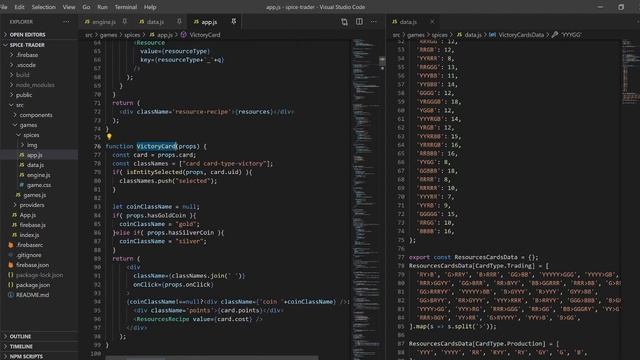Screen dimensions: 640x360
Task: Click data.js in the right breadcrumb
Action: [473, 35]
